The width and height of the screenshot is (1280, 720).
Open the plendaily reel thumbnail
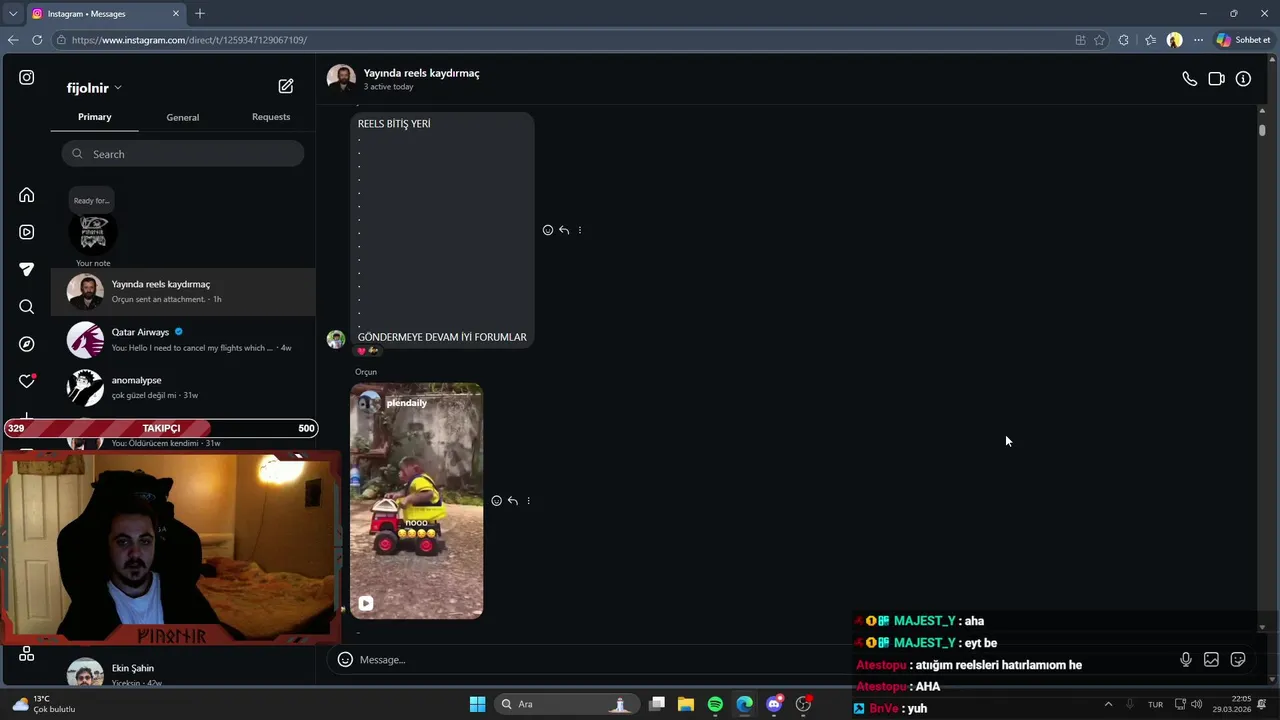[416, 501]
